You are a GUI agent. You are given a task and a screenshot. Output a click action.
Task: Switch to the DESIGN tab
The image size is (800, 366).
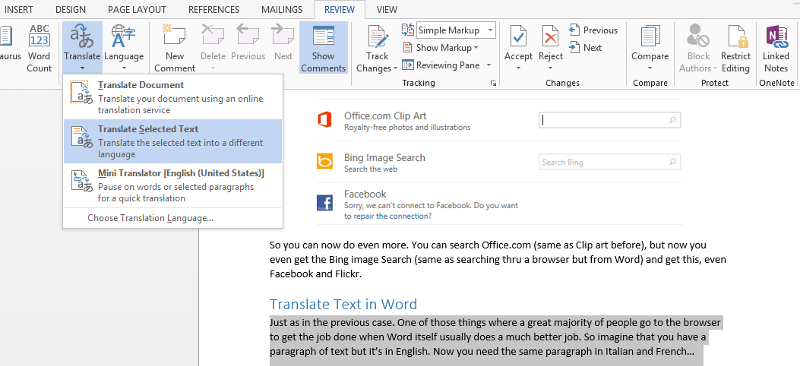(x=70, y=9)
